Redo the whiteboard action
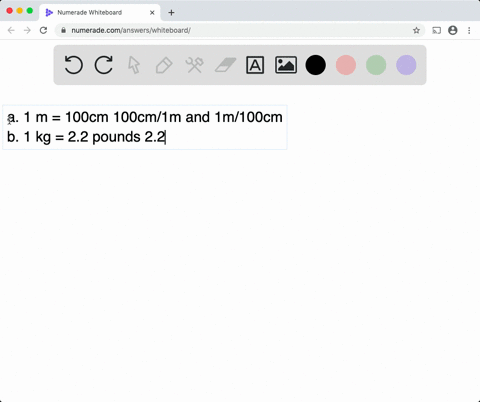 tap(104, 65)
